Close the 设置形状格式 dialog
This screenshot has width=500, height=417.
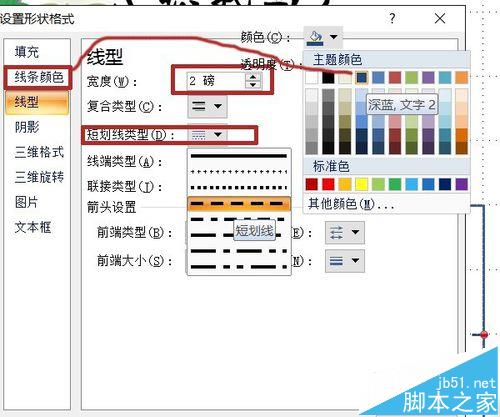pyautogui.click(x=440, y=18)
